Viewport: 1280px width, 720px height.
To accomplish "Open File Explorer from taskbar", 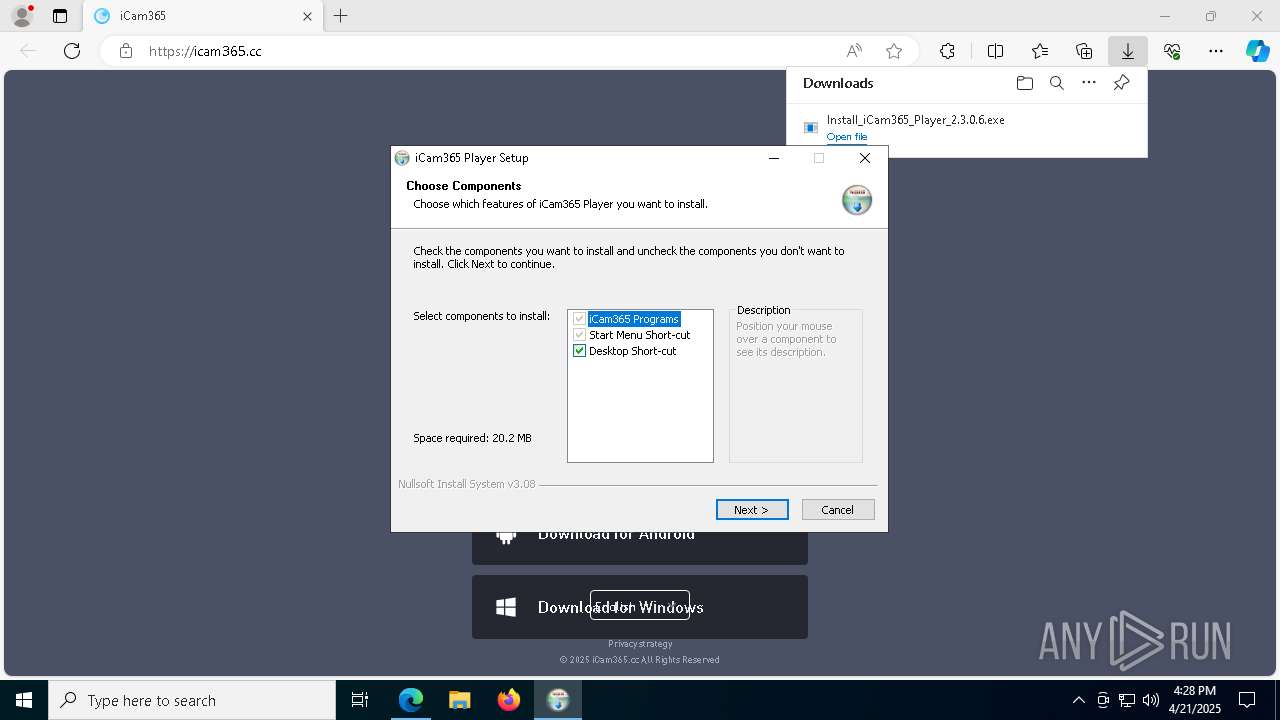I will [460, 700].
